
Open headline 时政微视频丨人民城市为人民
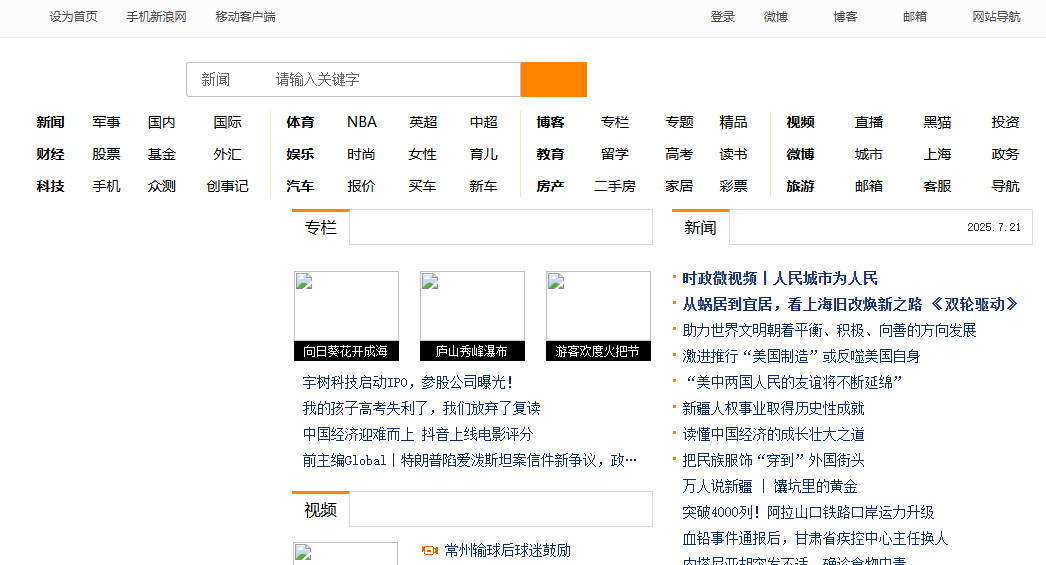point(780,278)
